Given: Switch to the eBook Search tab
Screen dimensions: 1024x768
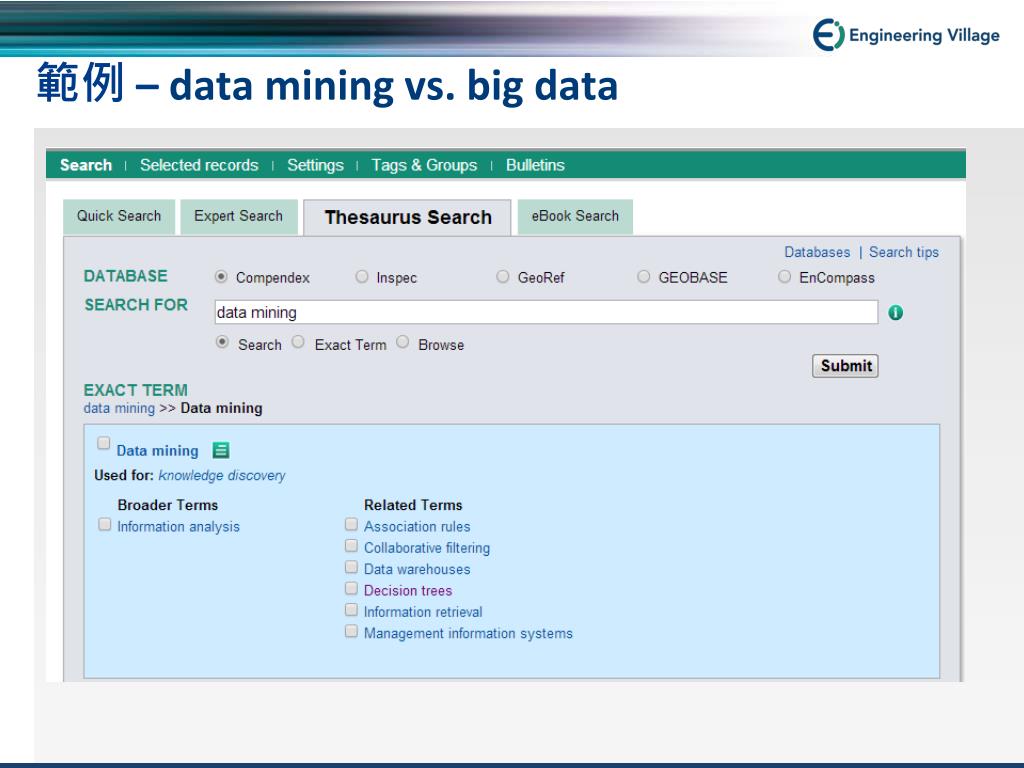Looking at the screenshot, I should [x=575, y=216].
